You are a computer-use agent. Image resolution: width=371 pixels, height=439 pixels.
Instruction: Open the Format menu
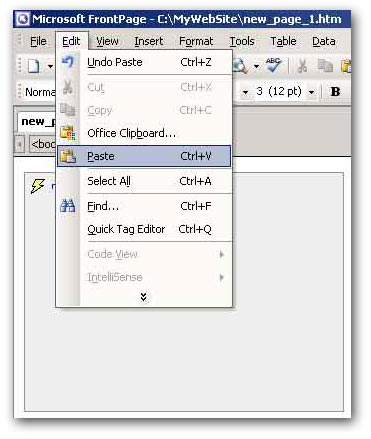coord(196,41)
